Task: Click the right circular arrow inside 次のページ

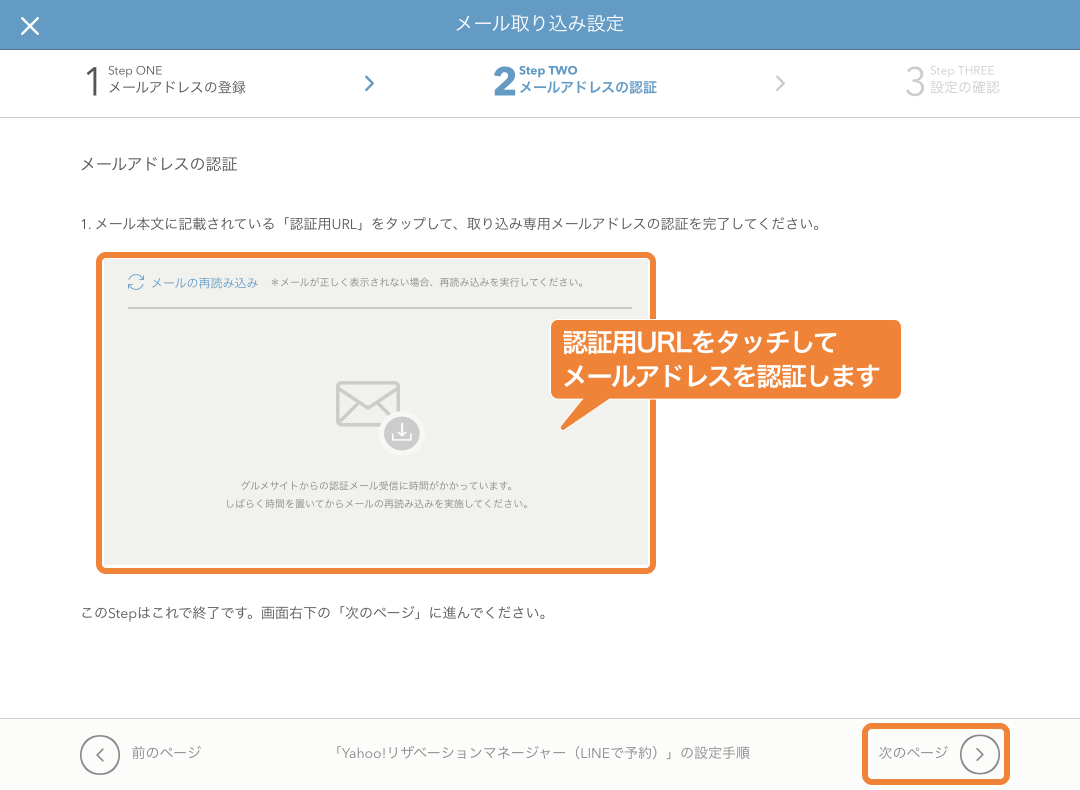Action: [979, 755]
